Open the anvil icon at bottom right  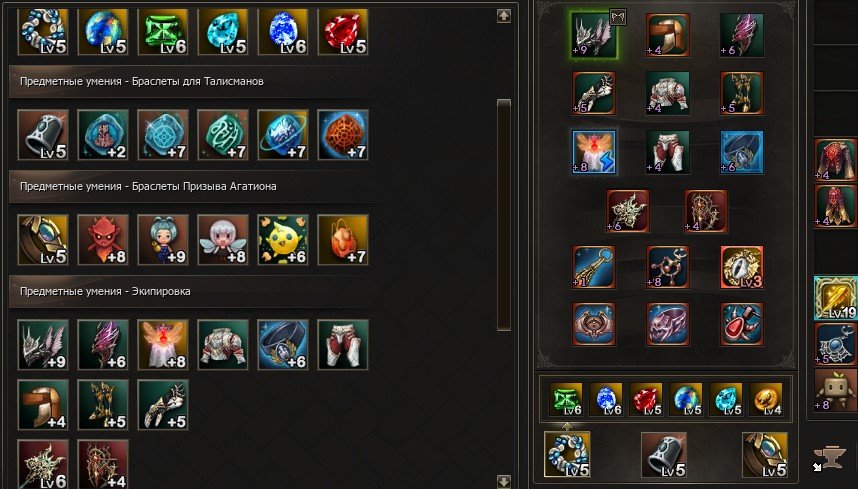(830, 457)
